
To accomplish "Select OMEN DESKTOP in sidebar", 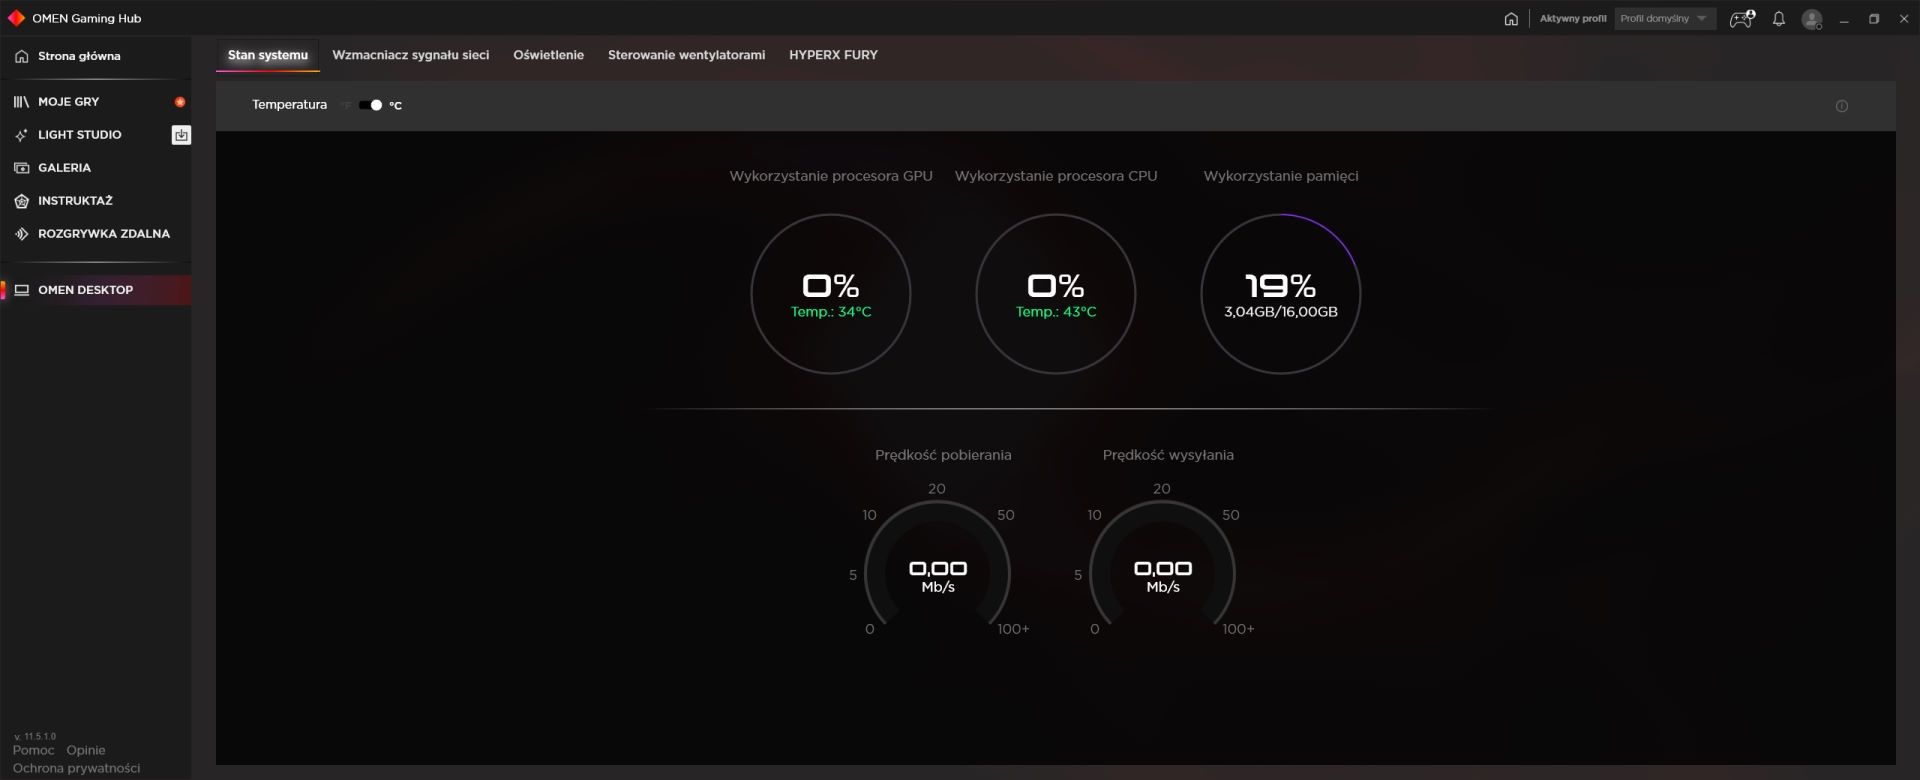I will [x=96, y=290].
